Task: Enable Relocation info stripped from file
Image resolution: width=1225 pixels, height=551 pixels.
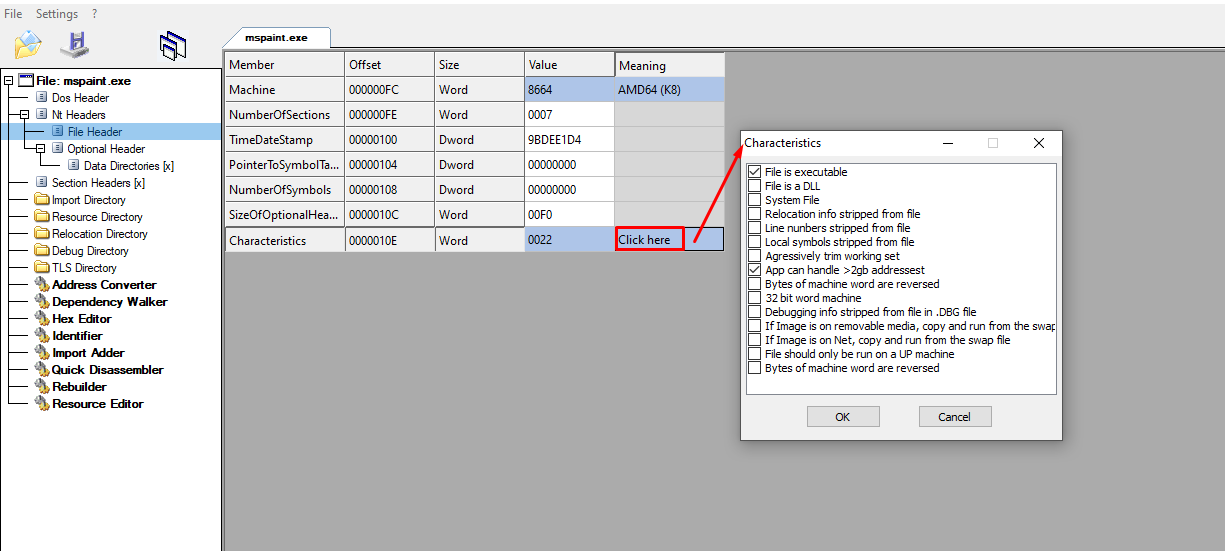Action: (x=755, y=214)
